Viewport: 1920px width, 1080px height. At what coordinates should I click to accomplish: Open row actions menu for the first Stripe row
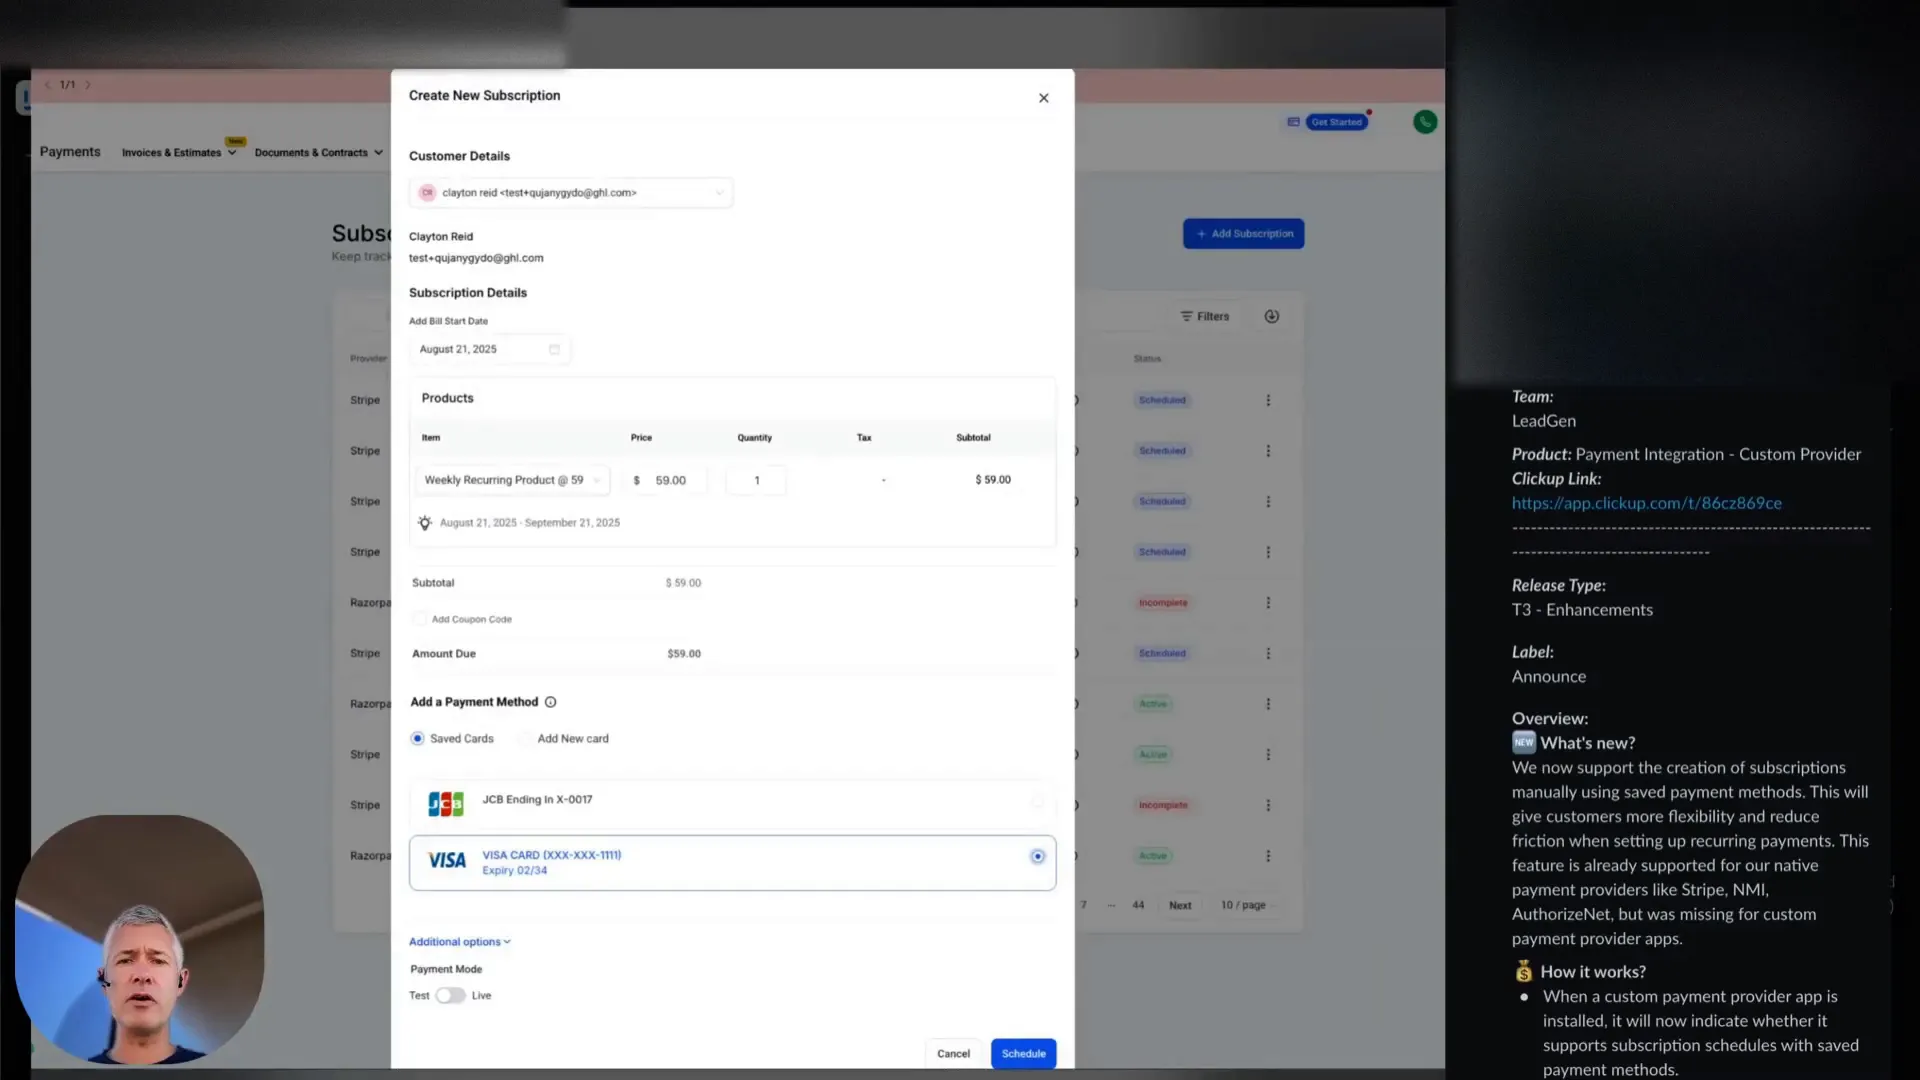coord(1268,400)
